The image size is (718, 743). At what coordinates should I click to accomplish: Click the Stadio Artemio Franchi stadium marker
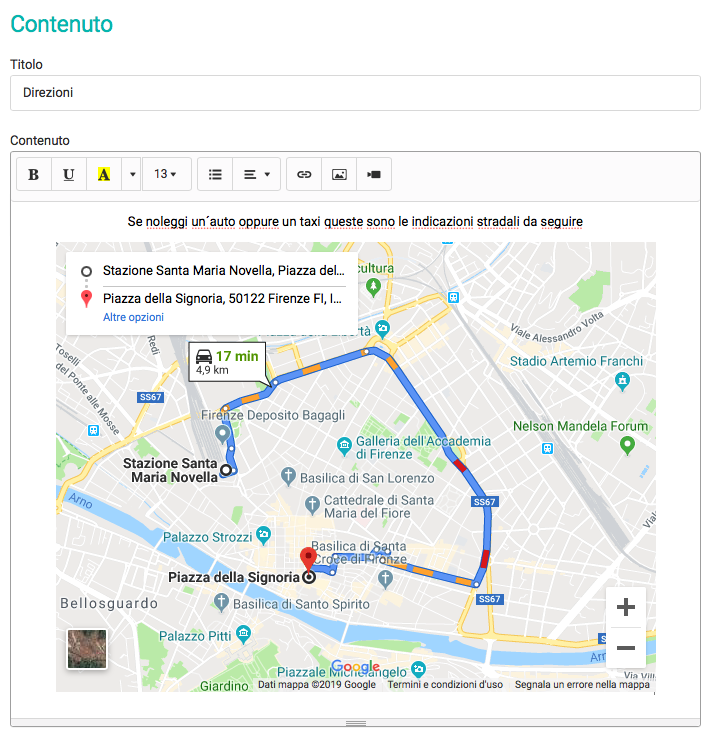622,381
